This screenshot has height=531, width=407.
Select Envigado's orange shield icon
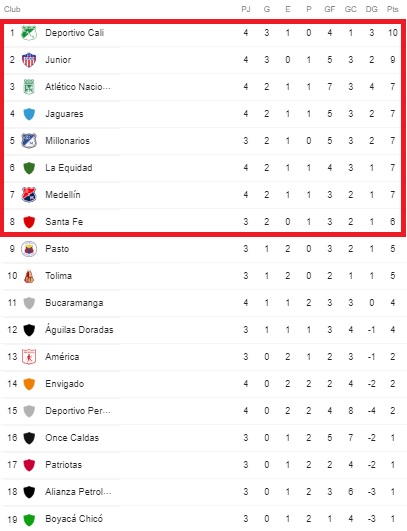coord(29,384)
